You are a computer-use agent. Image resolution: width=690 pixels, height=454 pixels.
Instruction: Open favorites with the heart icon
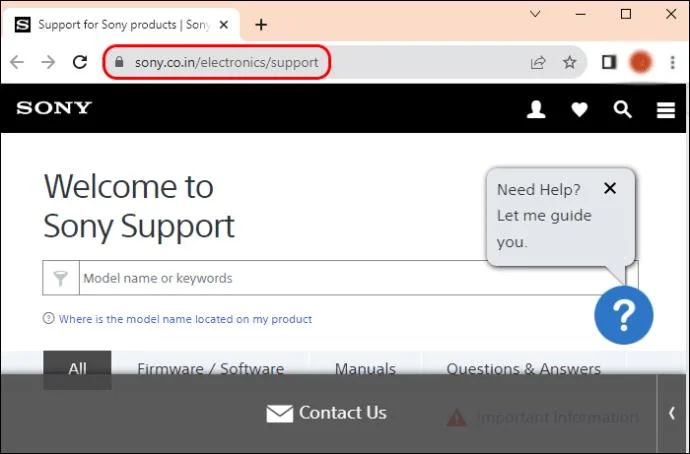(579, 110)
